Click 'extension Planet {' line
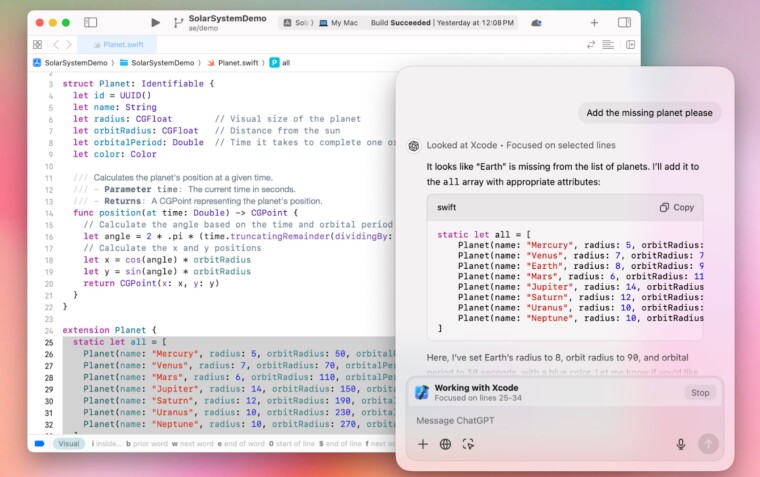 tap(110, 330)
